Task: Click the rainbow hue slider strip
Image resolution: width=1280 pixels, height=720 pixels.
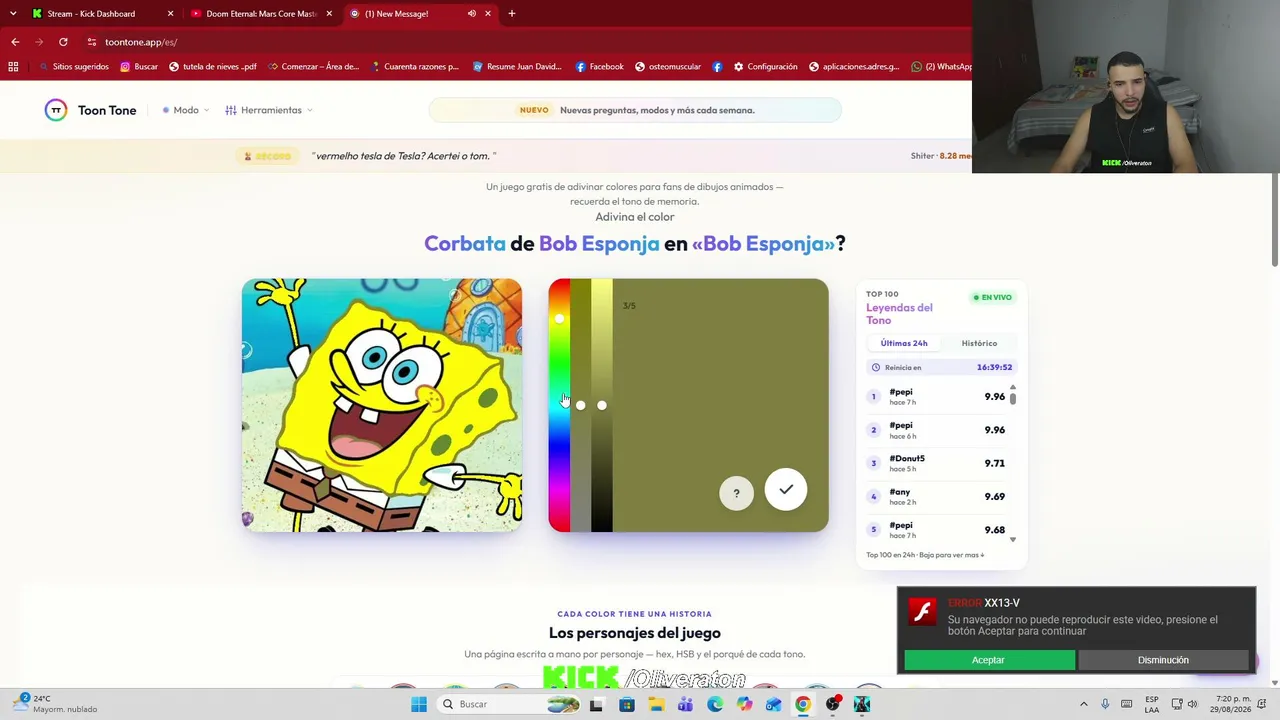Action: pyautogui.click(x=559, y=405)
